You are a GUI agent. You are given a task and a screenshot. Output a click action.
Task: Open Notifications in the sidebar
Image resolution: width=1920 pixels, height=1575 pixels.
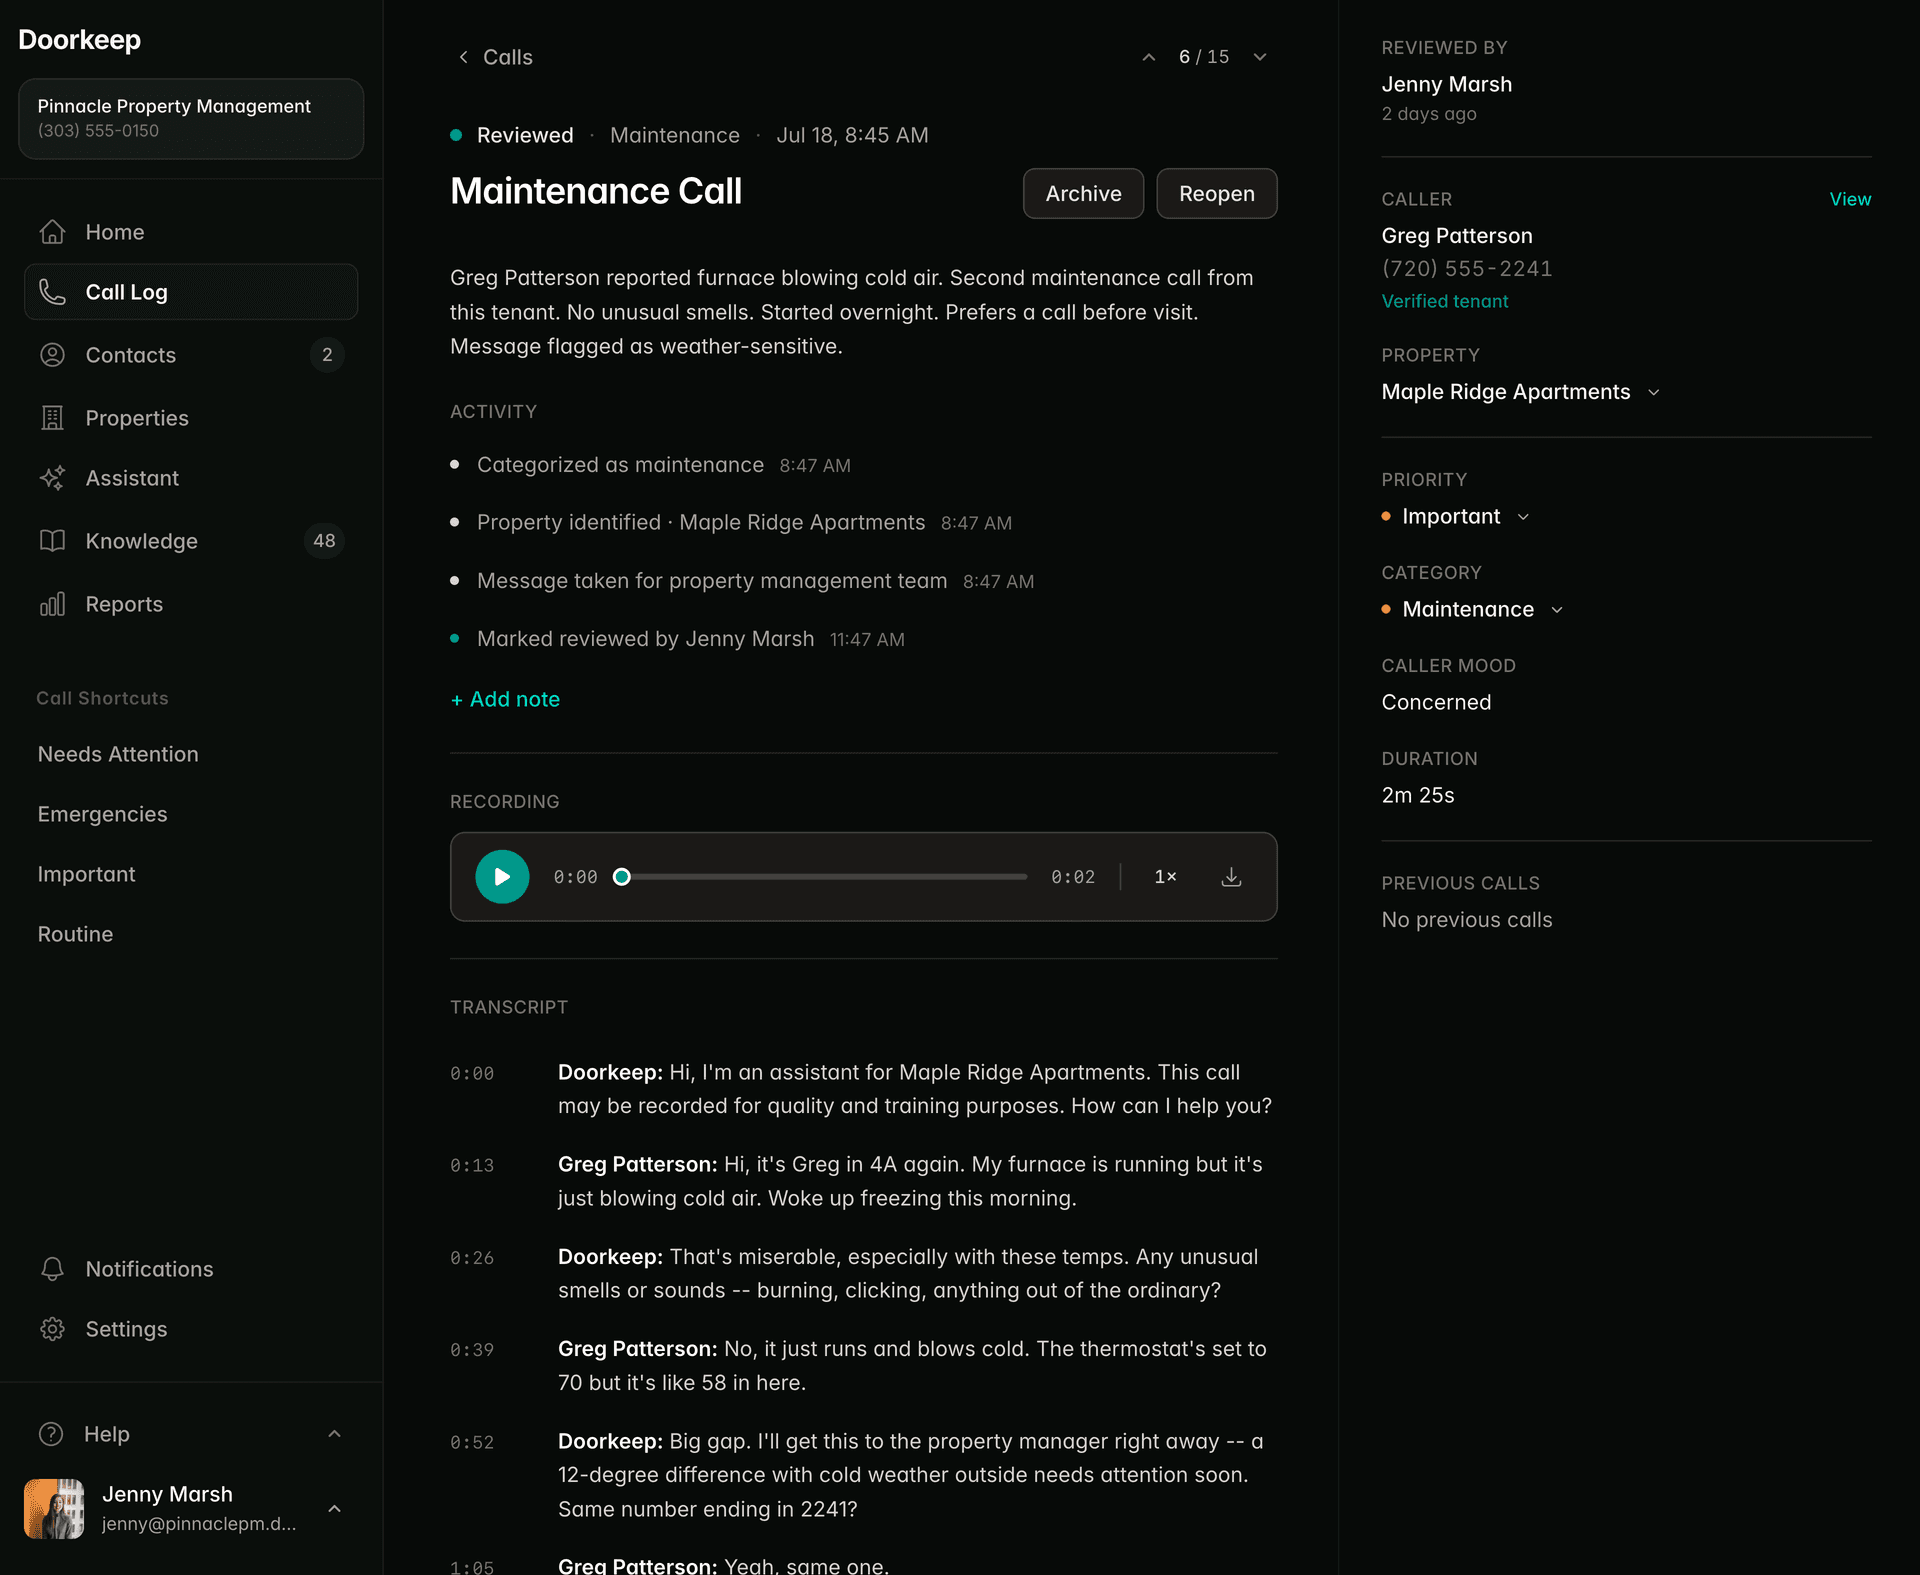(191, 1269)
